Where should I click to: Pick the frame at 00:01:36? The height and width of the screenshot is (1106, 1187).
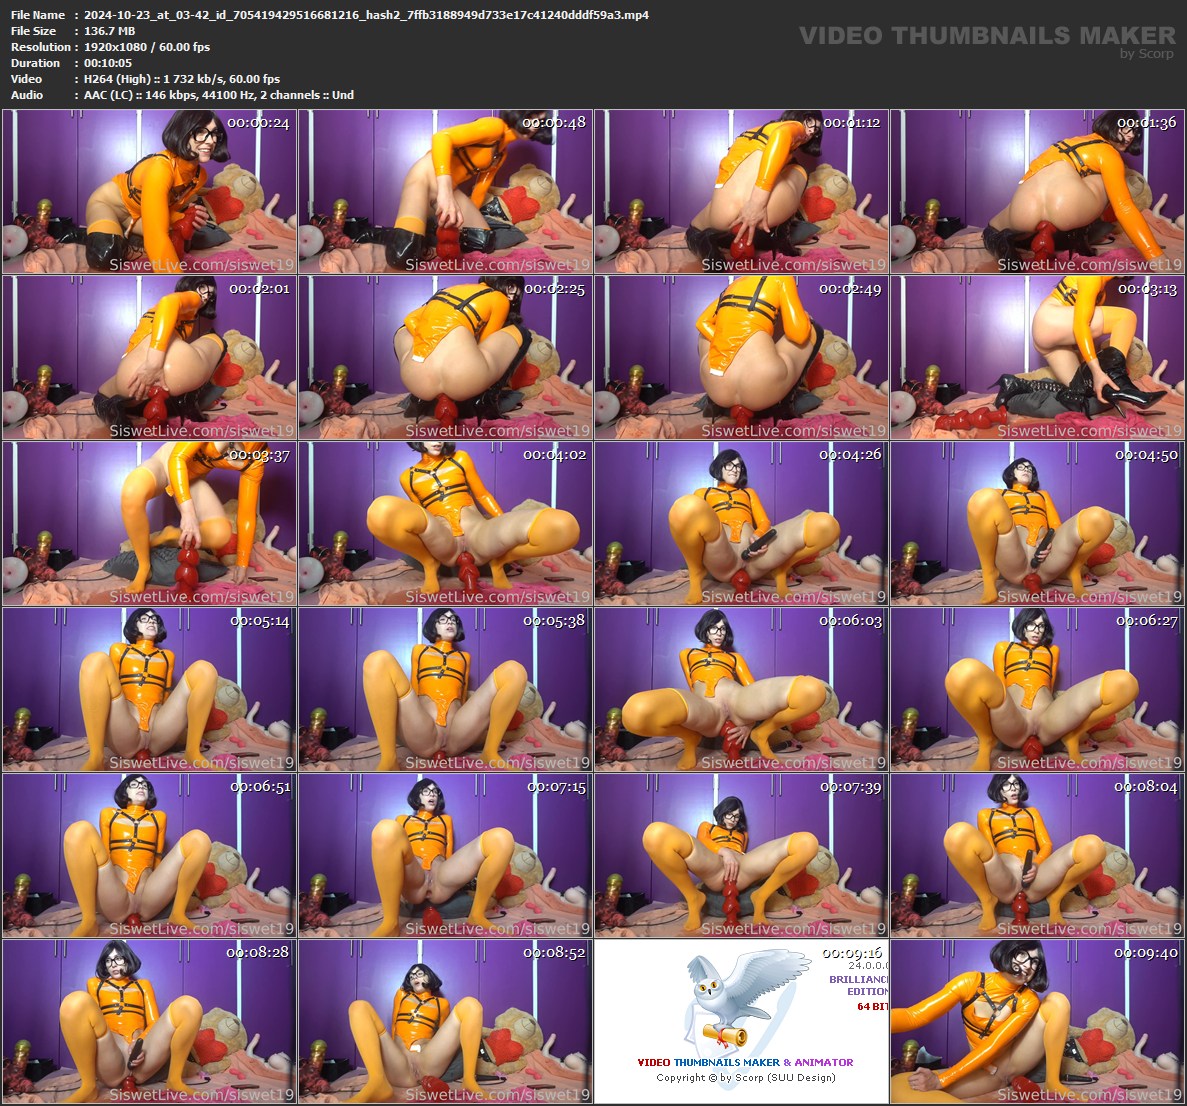coord(1037,192)
